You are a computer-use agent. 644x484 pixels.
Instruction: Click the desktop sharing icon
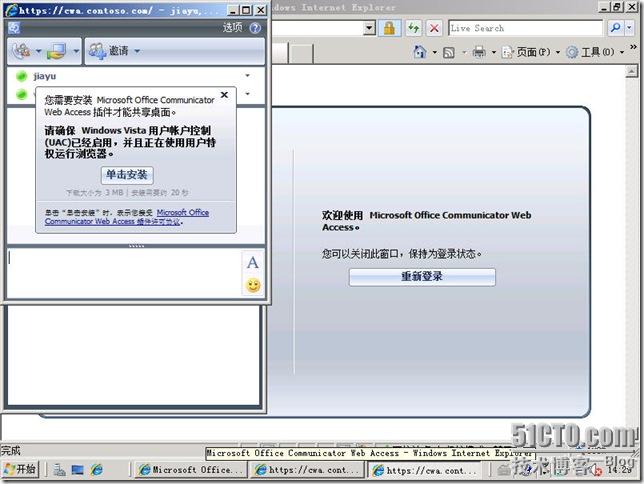(x=56, y=51)
